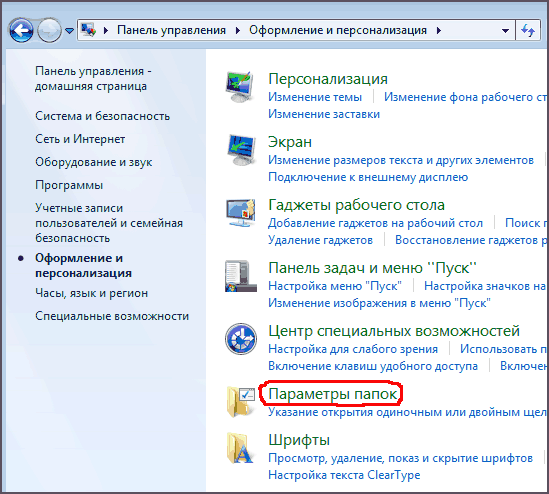Open 'Восстановление гаджетов' link

coord(471,240)
